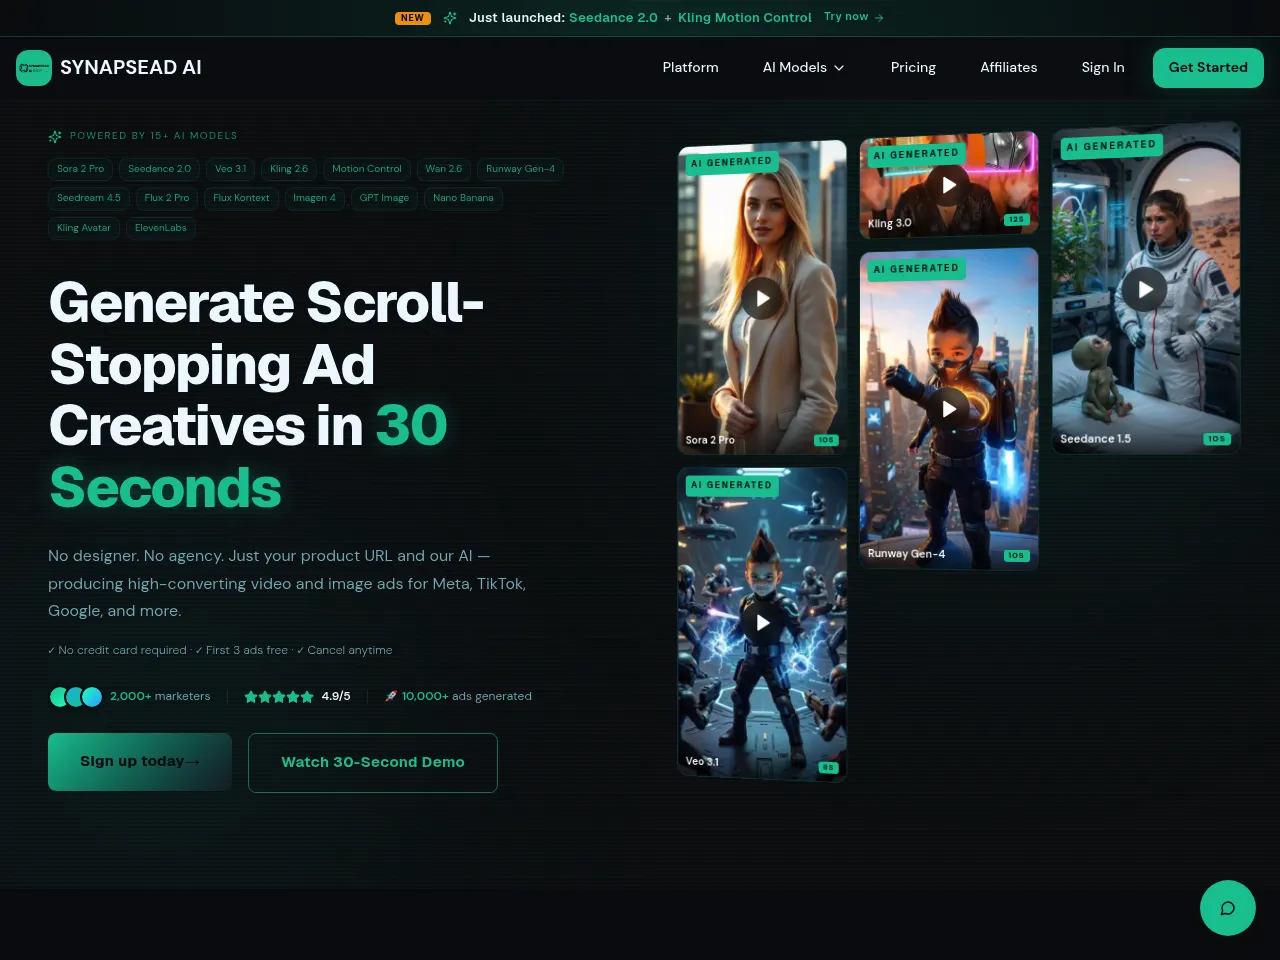
Task: Click the sparkle icon beside Powered By label
Action: click(x=55, y=136)
